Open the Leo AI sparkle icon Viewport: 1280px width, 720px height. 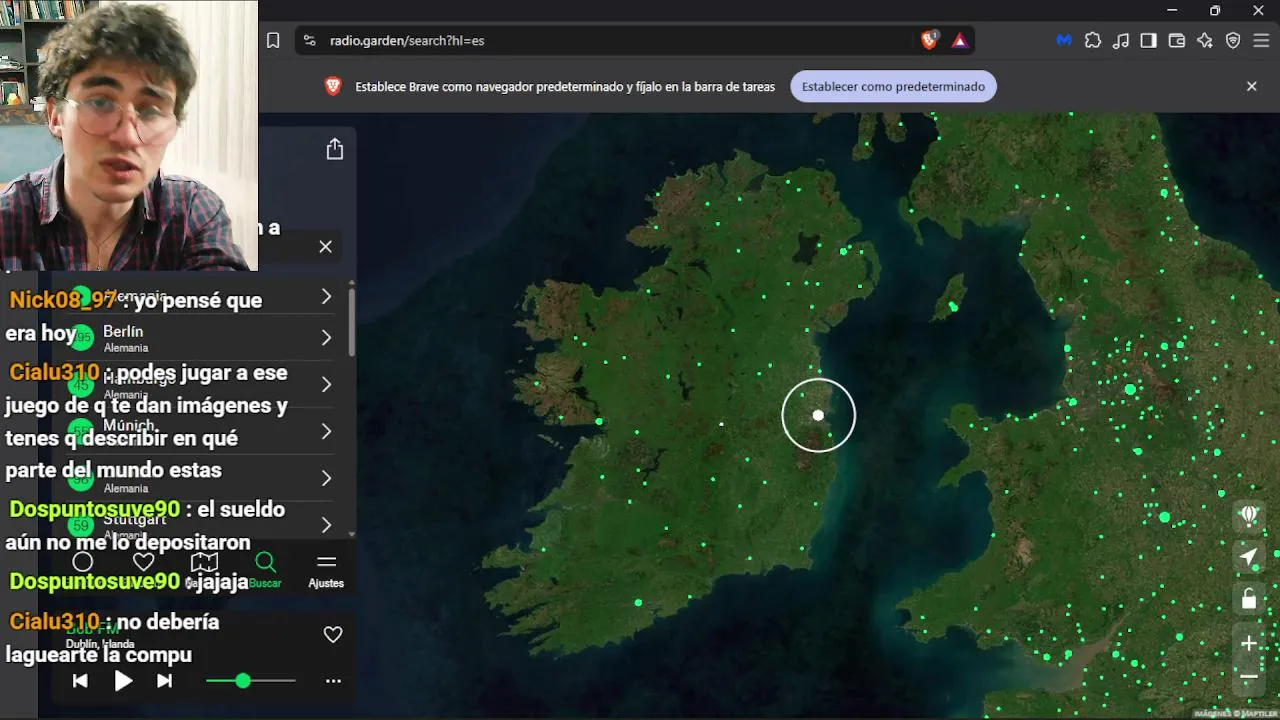click(1205, 40)
